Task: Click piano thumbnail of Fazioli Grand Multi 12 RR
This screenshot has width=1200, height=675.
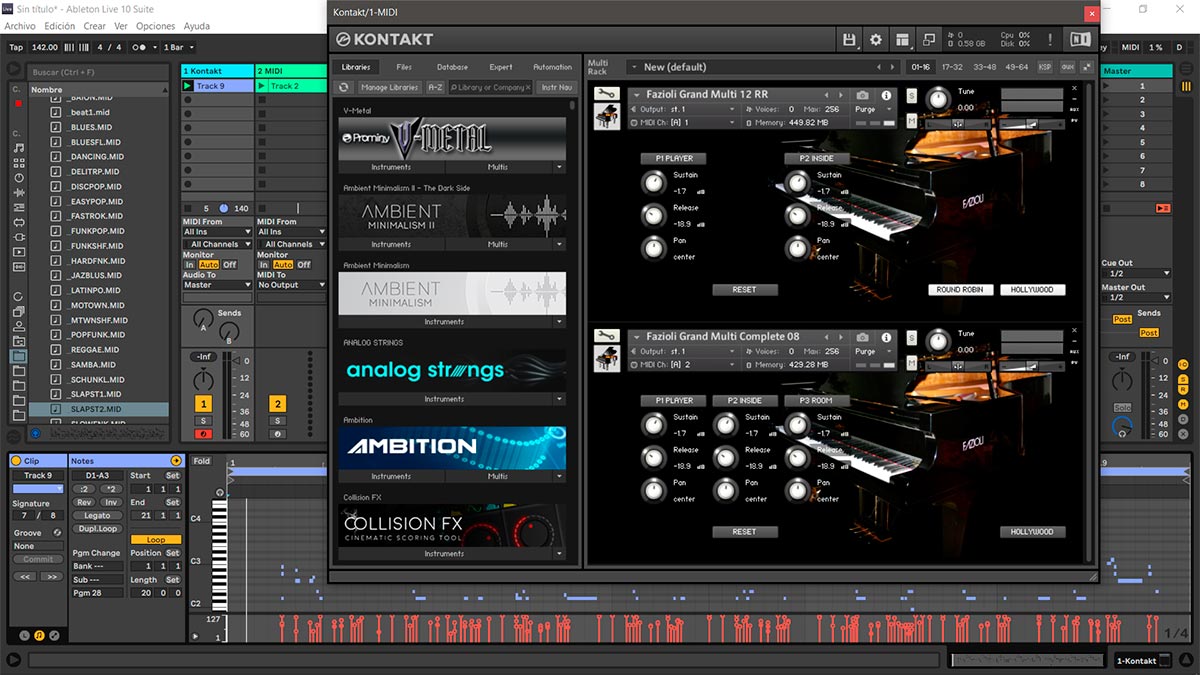Action: click(606, 116)
